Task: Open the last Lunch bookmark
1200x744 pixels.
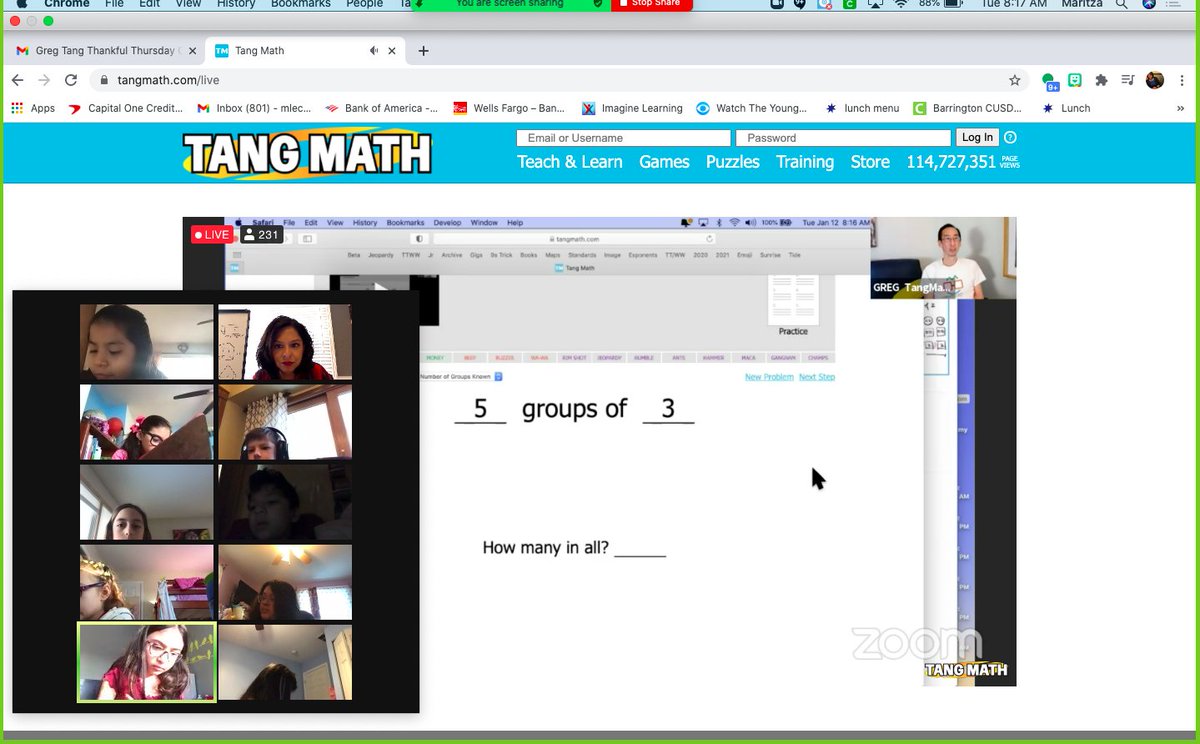Action: tap(1066, 108)
